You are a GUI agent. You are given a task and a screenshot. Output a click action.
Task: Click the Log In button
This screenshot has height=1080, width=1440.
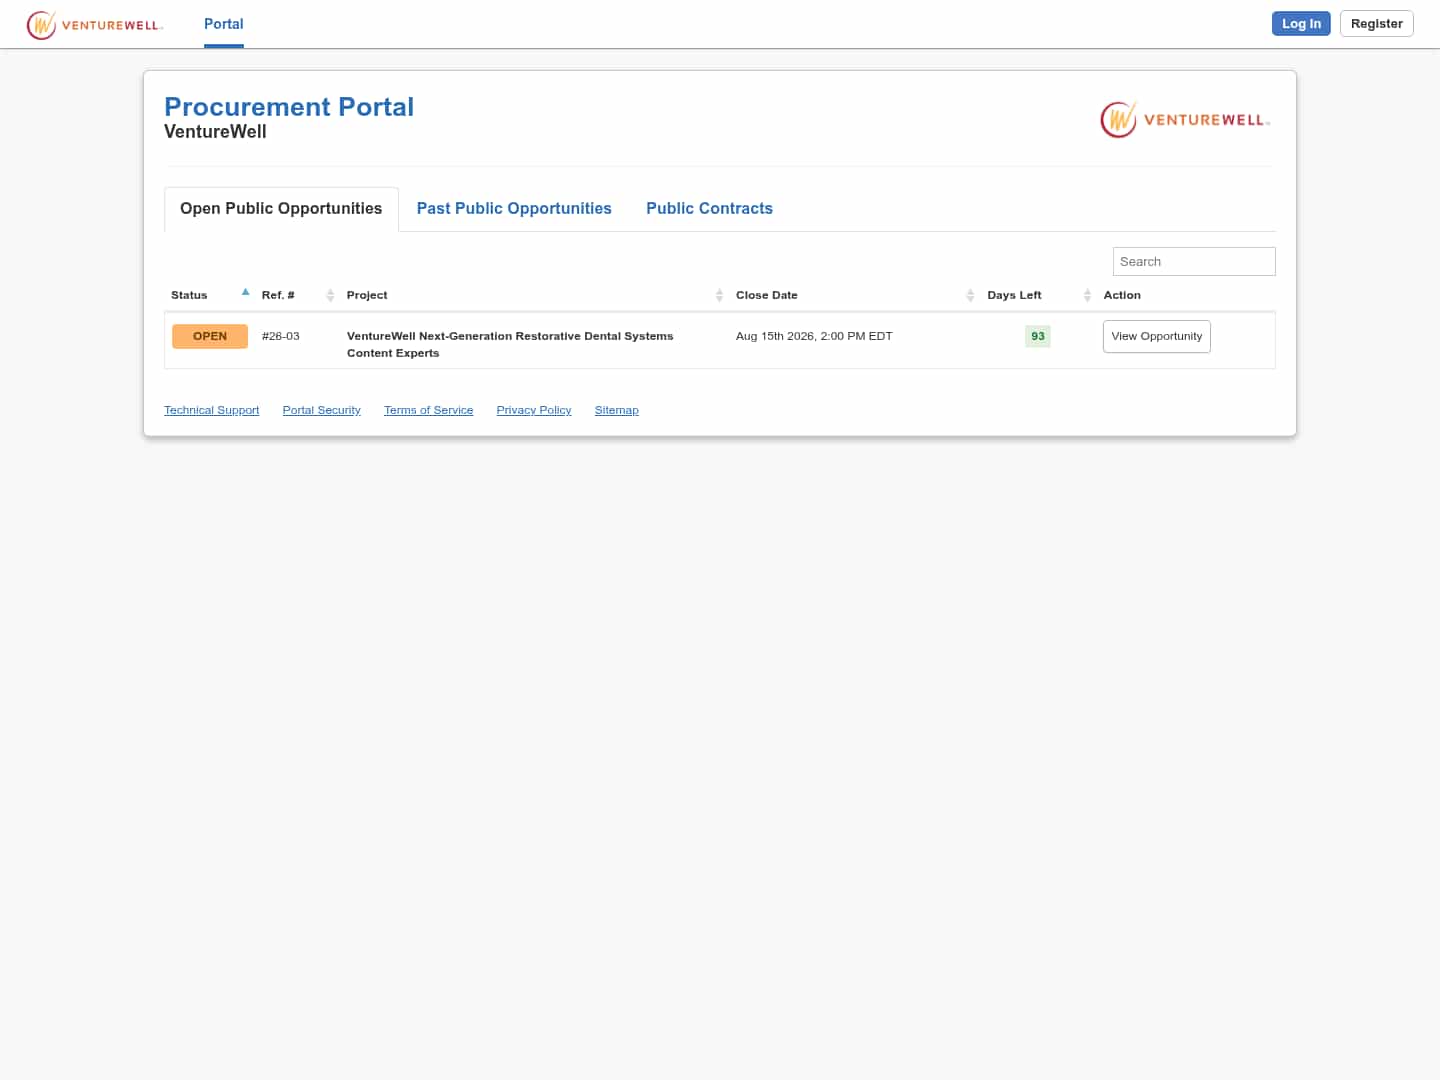point(1301,24)
